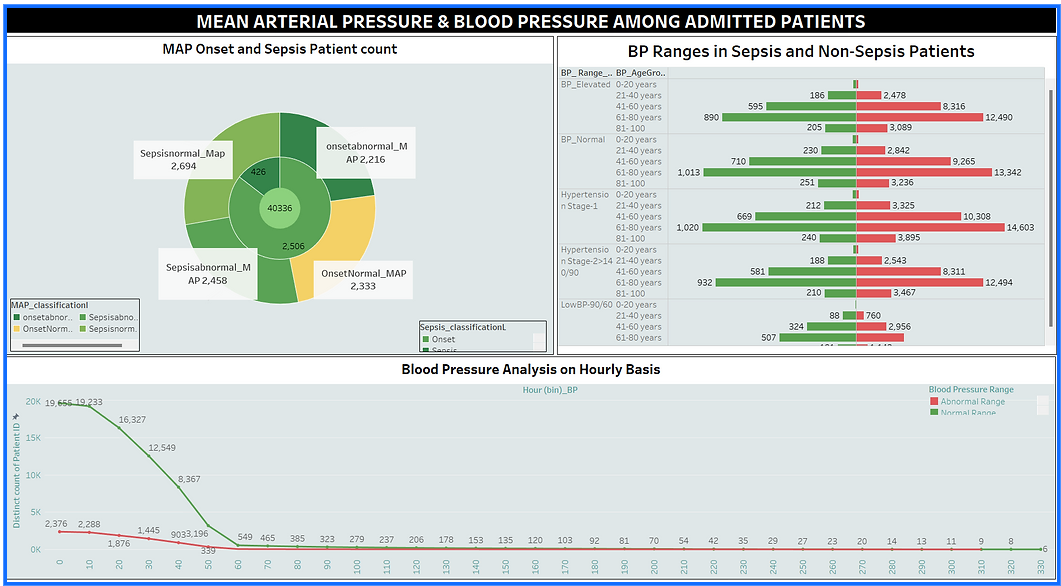Select the Blood Pressure Analysis on Hourly Basis title

point(530,369)
